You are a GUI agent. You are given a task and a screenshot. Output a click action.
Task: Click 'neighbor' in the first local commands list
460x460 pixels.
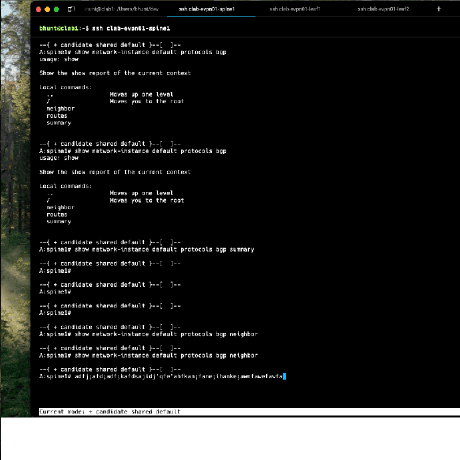pyautogui.click(x=60, y=109)
